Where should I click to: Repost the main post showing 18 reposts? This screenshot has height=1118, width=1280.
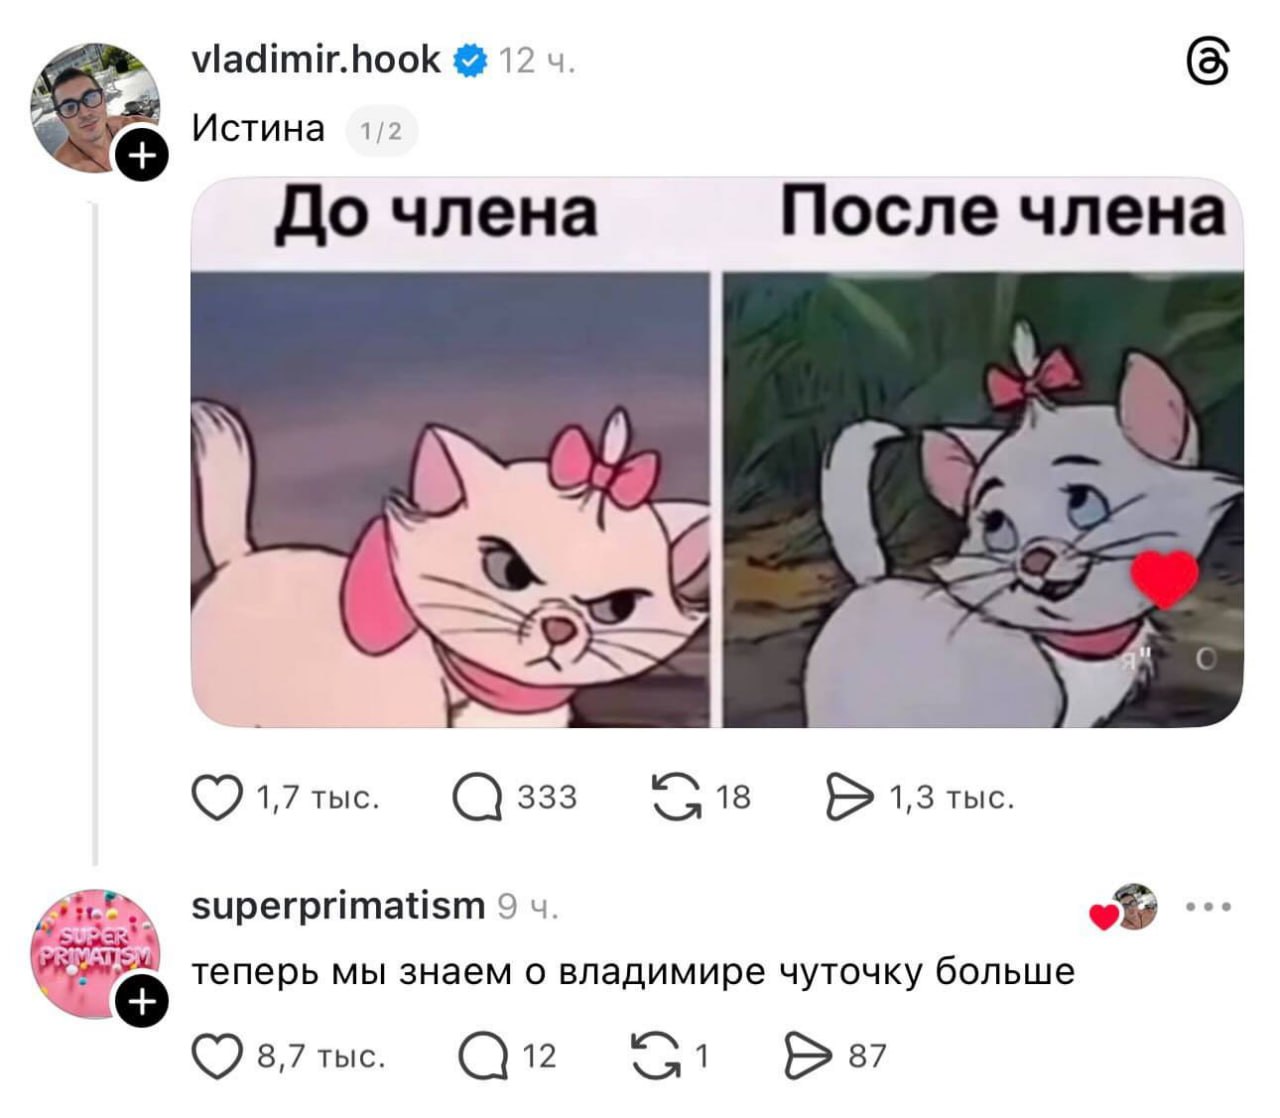(675, 798)
